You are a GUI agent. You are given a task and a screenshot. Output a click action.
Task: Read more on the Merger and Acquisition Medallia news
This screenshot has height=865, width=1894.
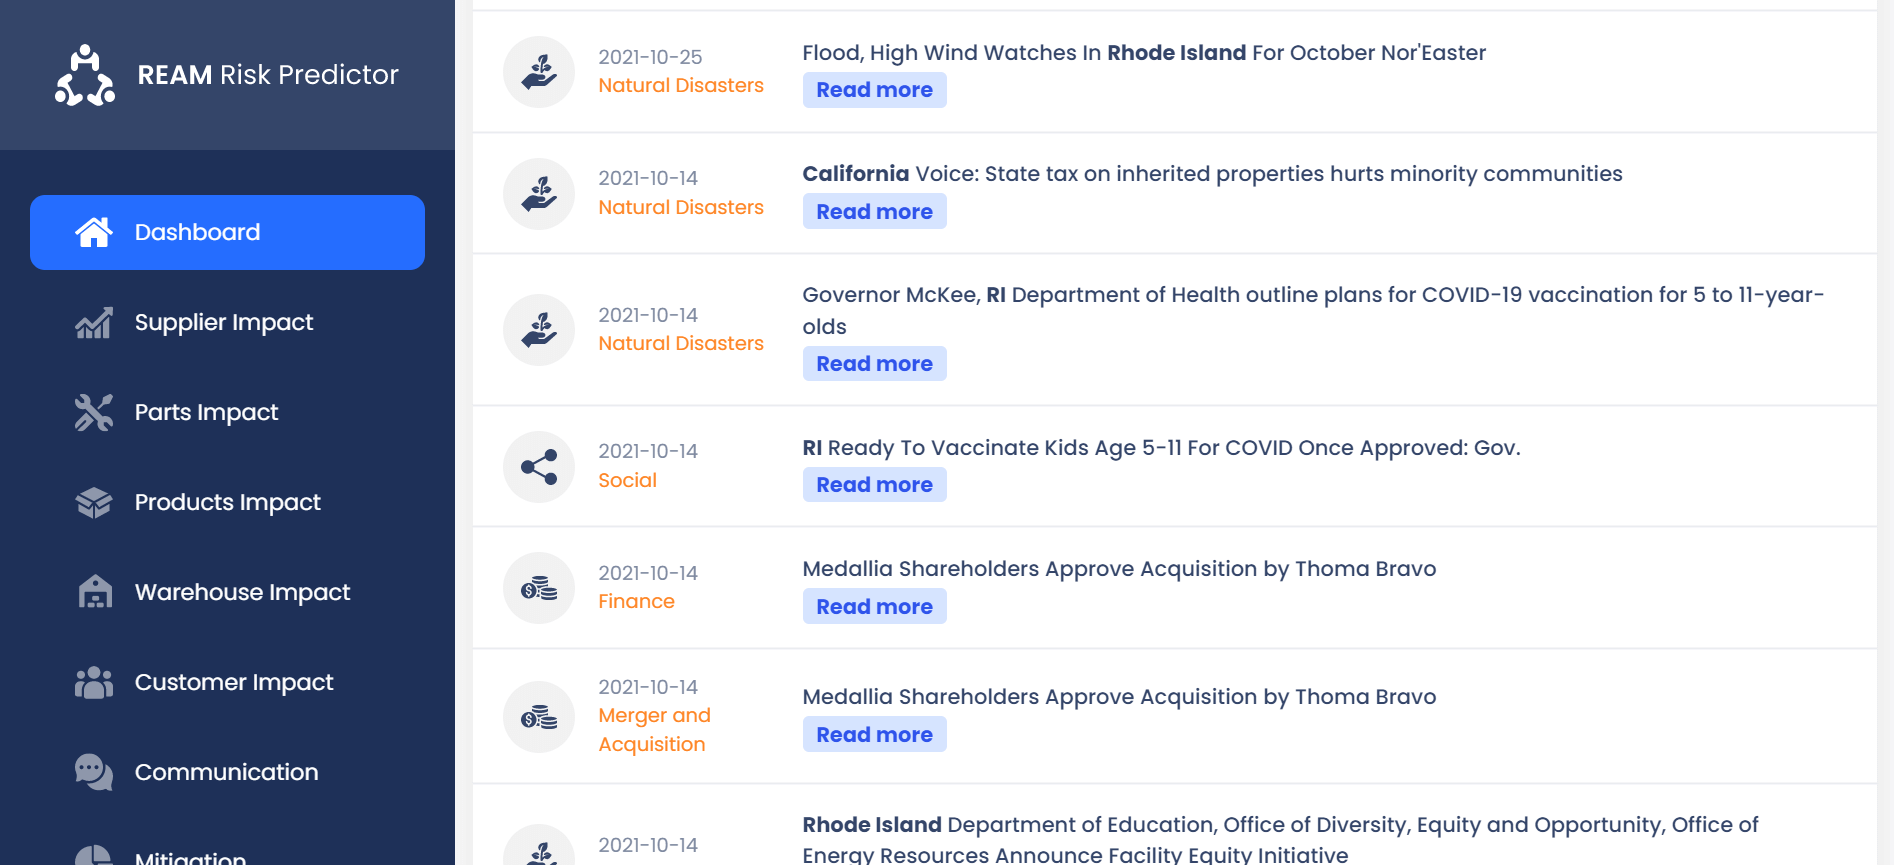tap(874, 735)
